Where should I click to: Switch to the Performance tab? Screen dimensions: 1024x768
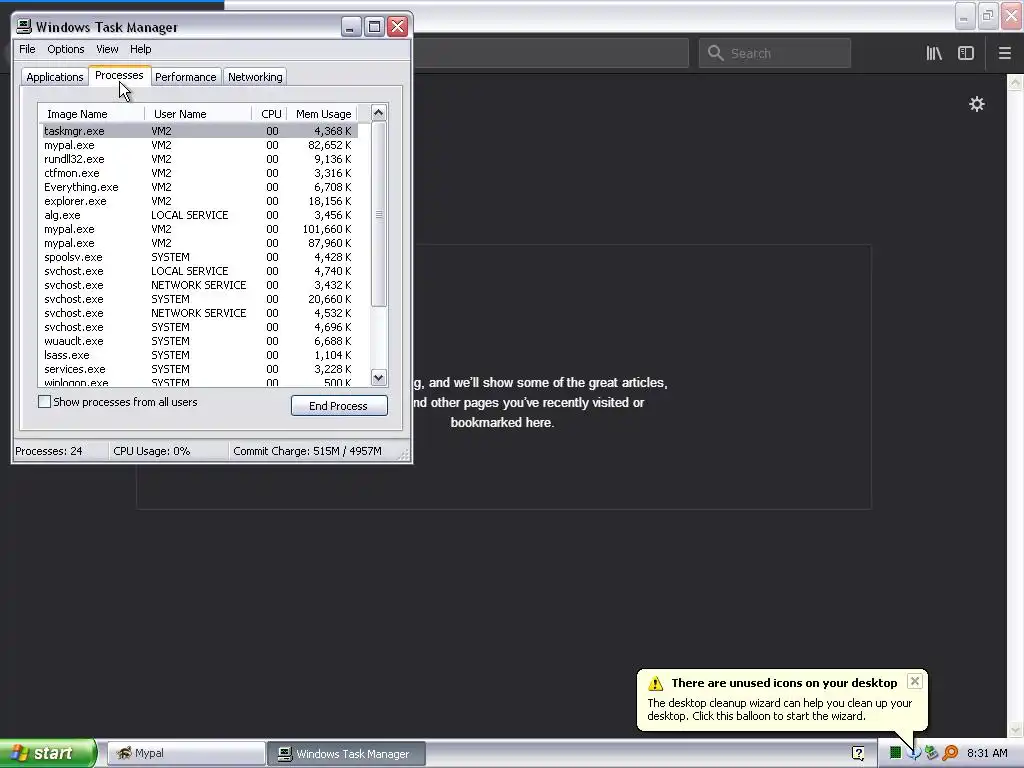tap(185, 76)
